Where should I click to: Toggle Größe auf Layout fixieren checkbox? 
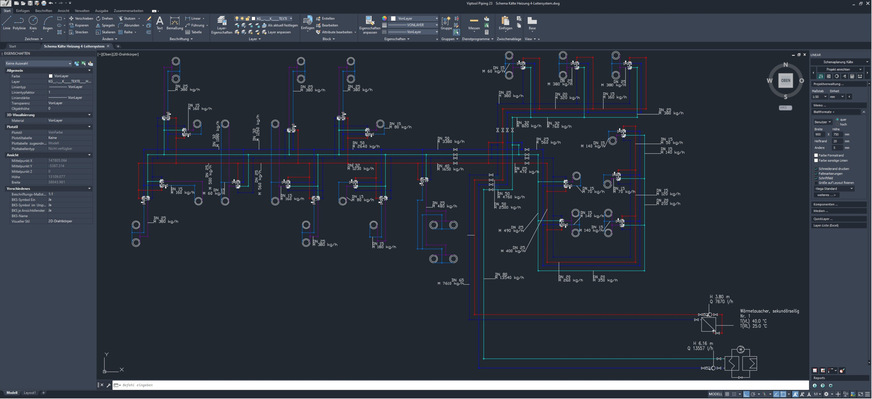click(x=816, y=183)
